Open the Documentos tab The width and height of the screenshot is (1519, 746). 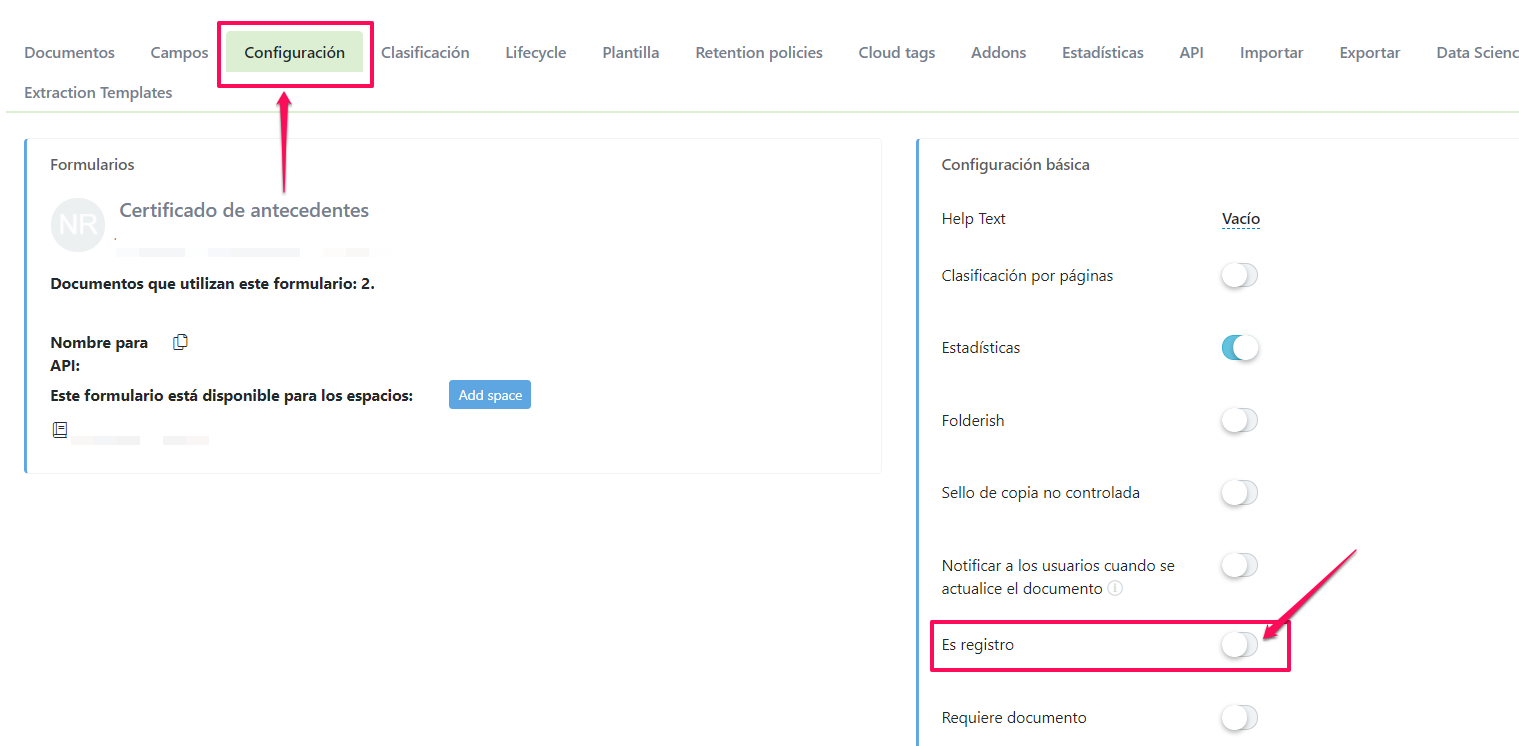click(x=69, y=53)
